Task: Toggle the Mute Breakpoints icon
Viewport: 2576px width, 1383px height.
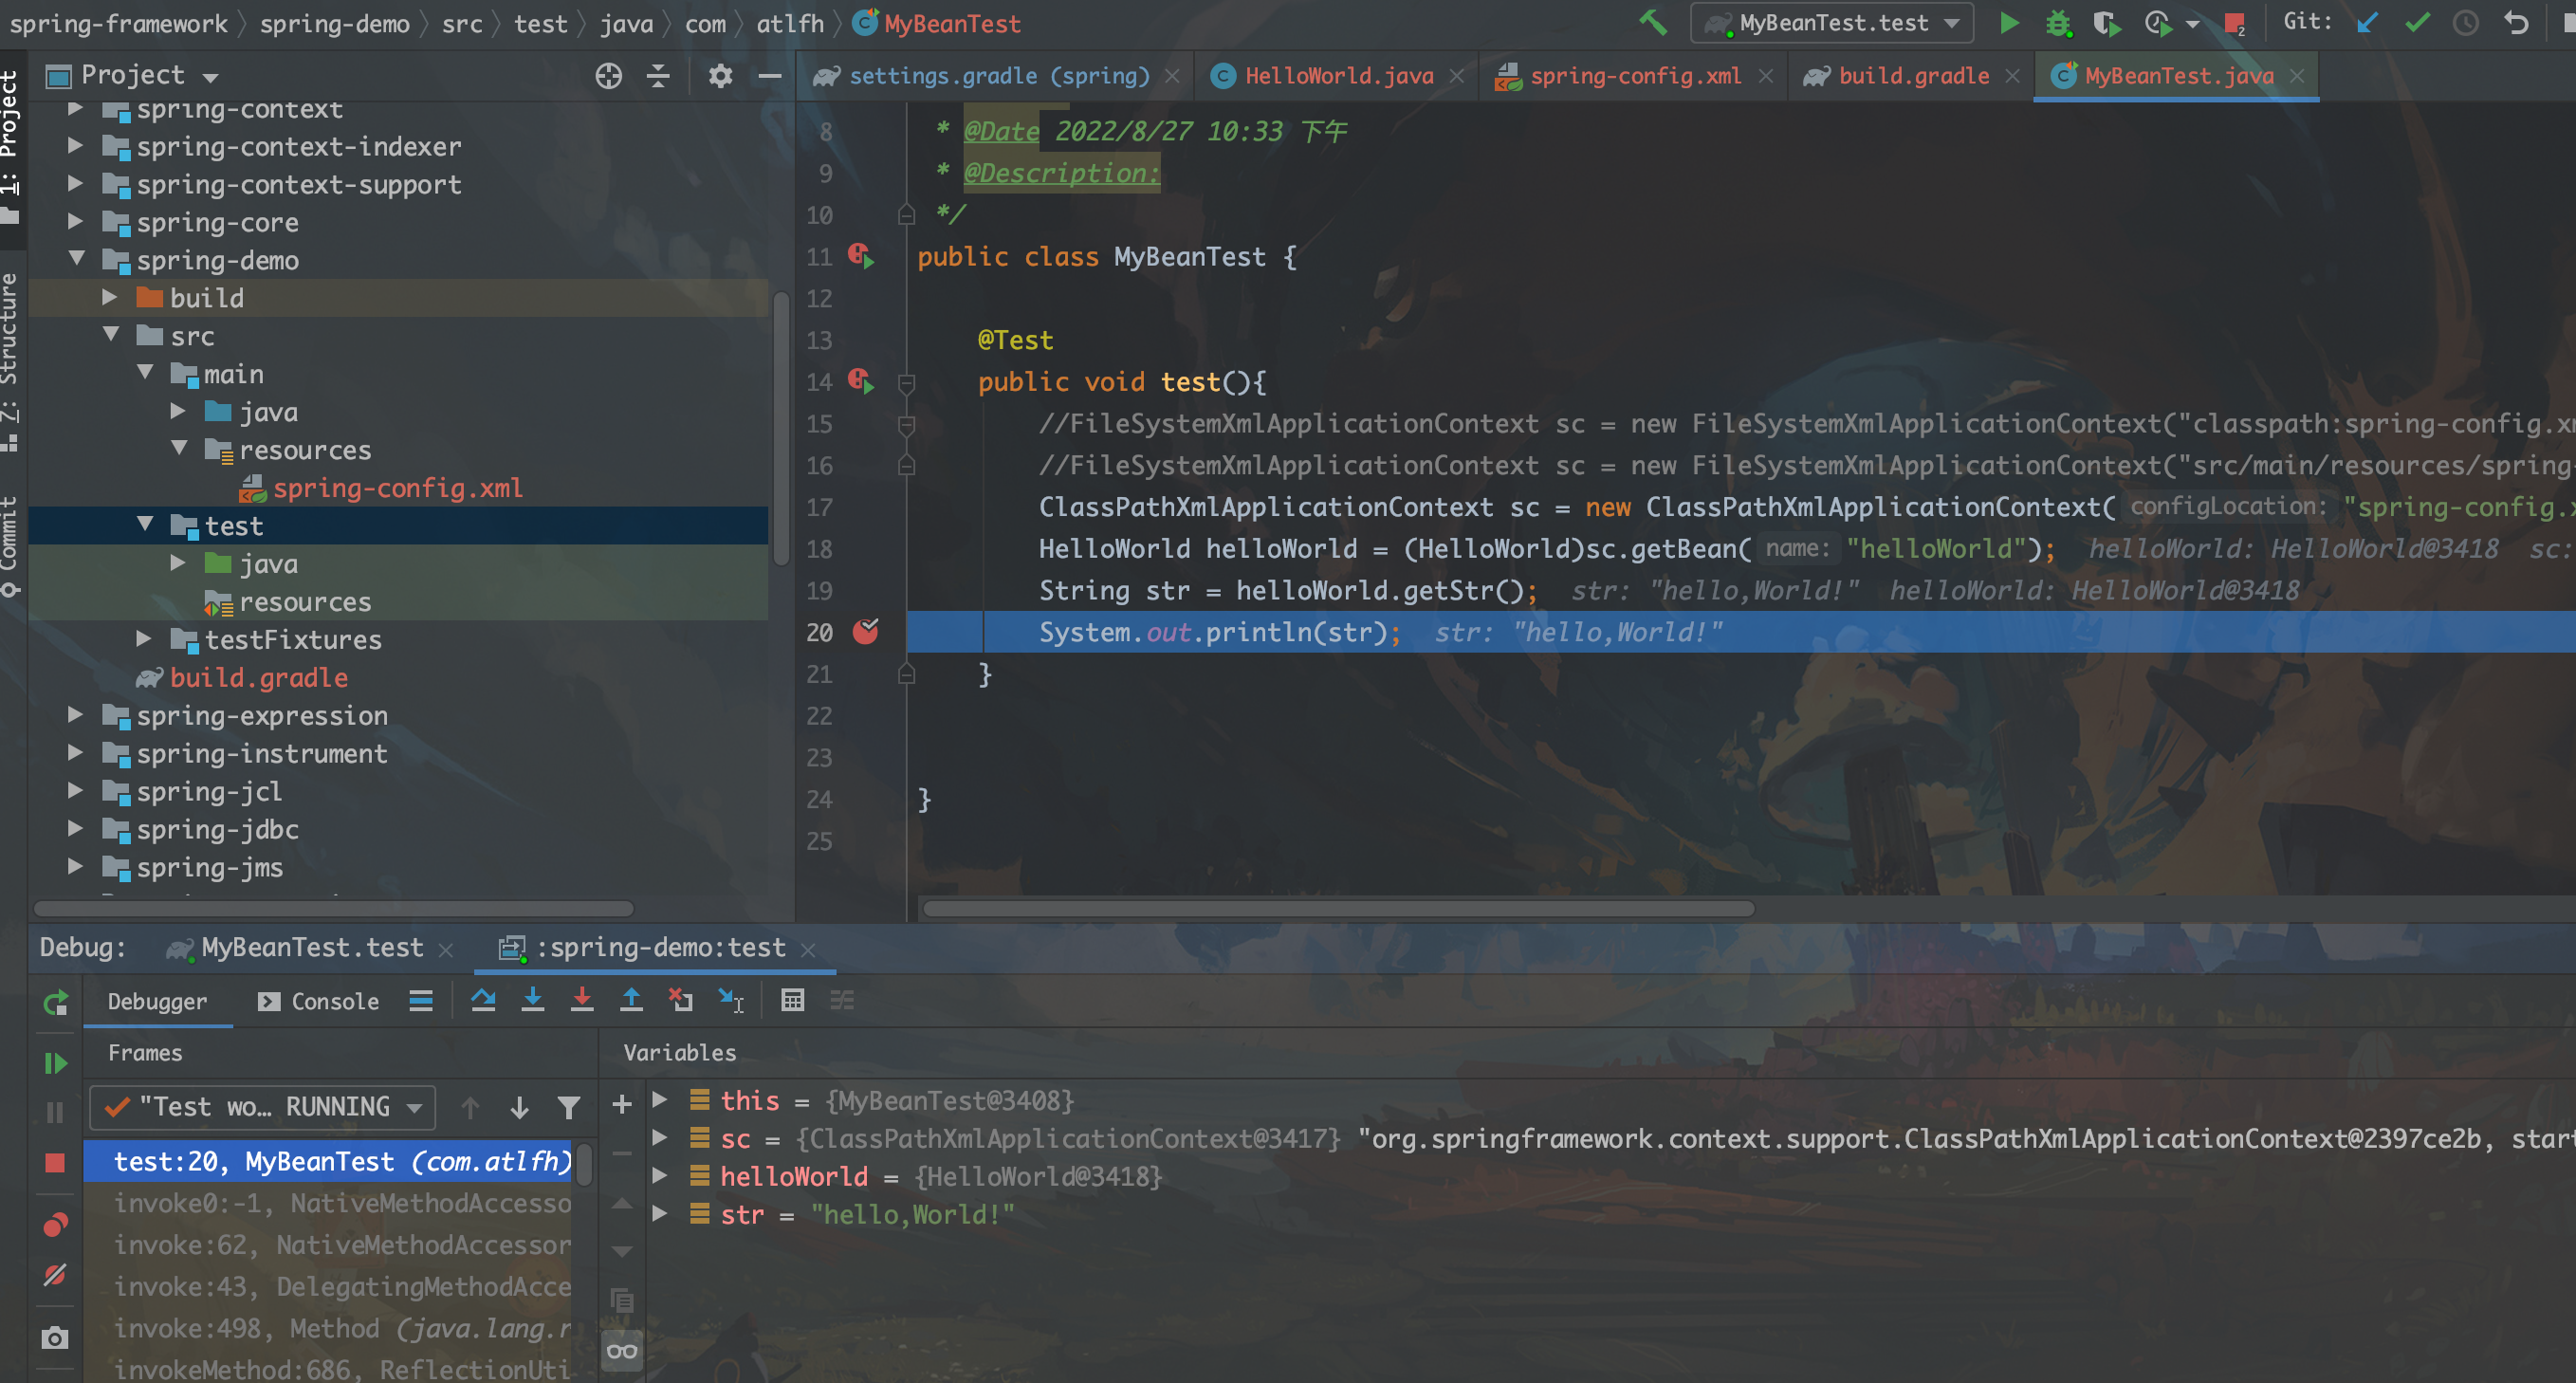Action: tap(55, 1275)
